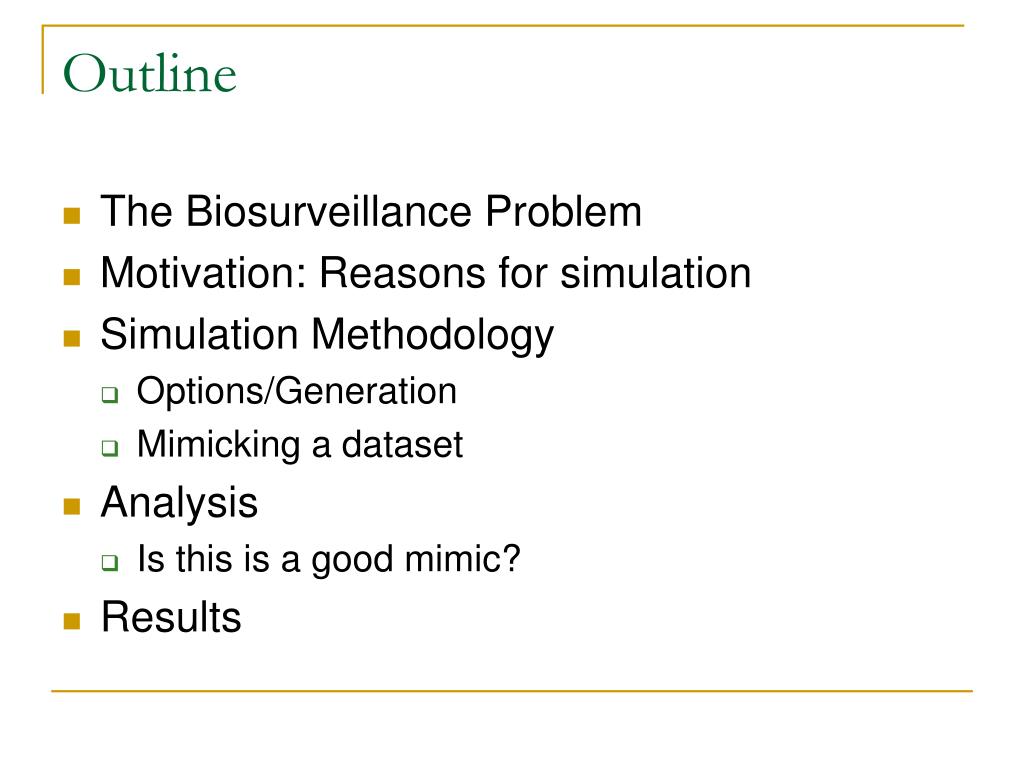
Task: Click the hollow square beside good mimic question
Action: click(x=110, y=562)
